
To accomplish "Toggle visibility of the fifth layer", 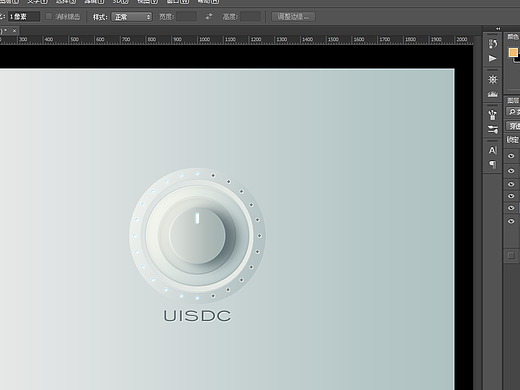I will pos(511,208).
